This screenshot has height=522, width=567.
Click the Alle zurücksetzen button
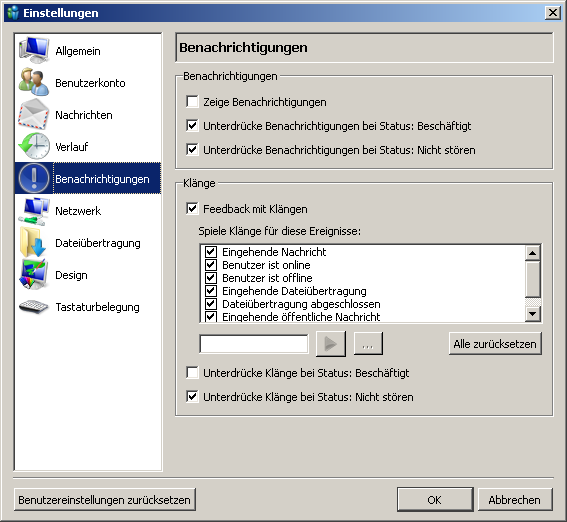(x=495, y=344)
